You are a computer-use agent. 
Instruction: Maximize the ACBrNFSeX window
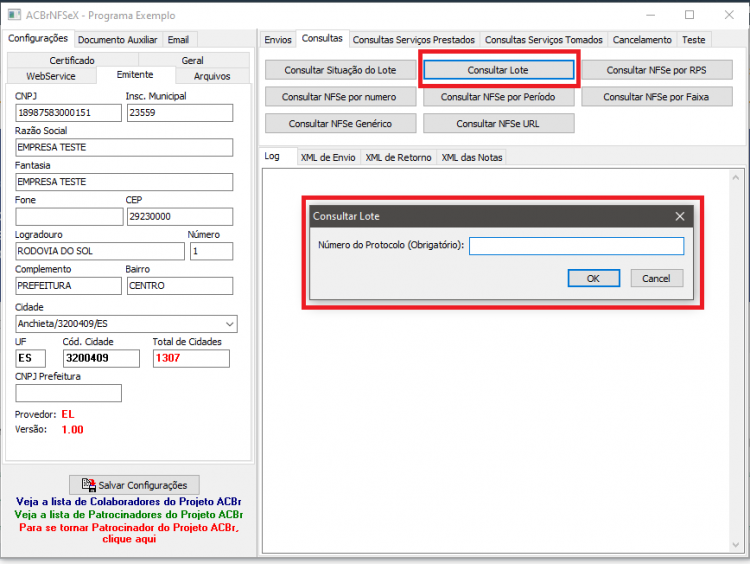689,15
